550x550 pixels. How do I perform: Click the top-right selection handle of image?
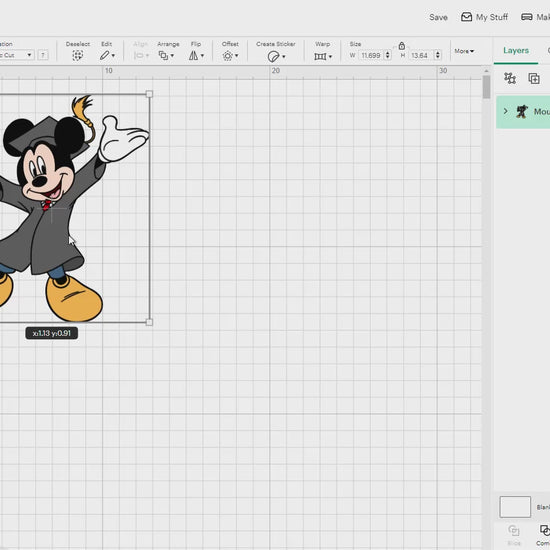coord(149,94)
